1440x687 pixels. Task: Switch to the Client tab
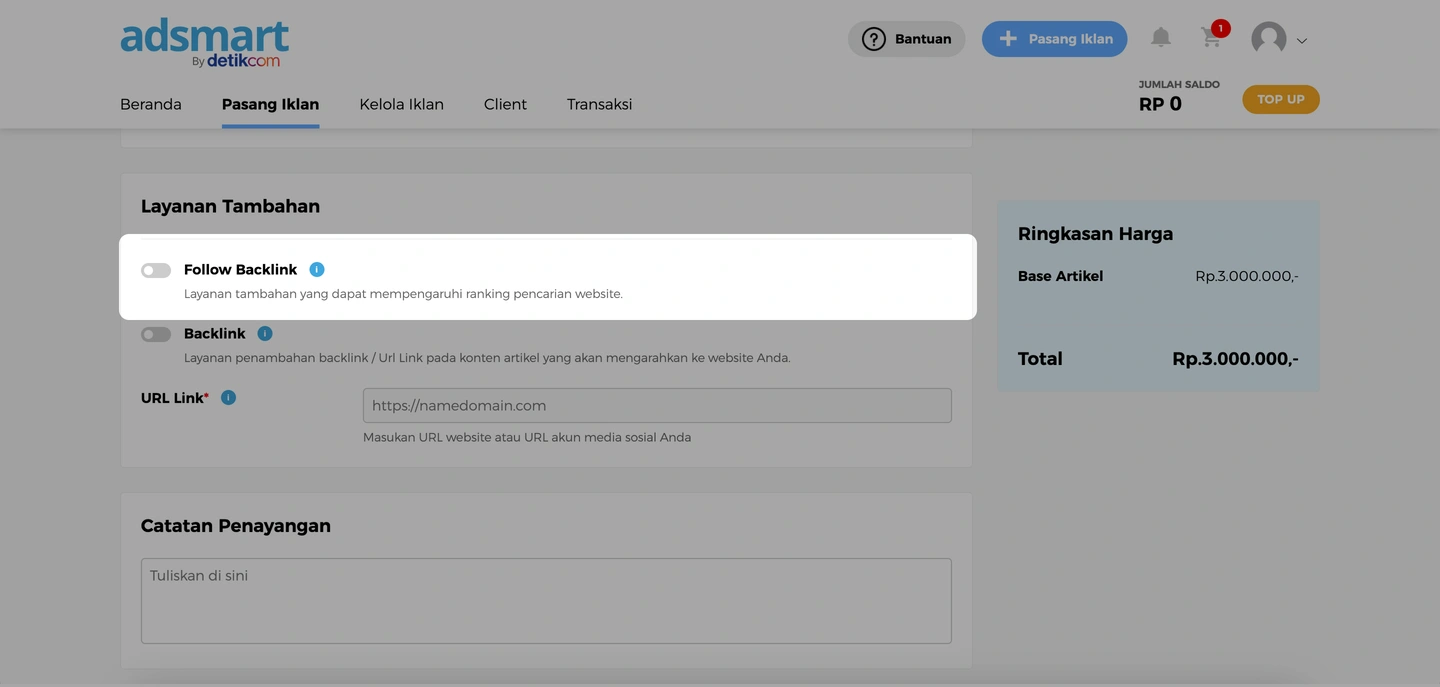tap(505, 104)
